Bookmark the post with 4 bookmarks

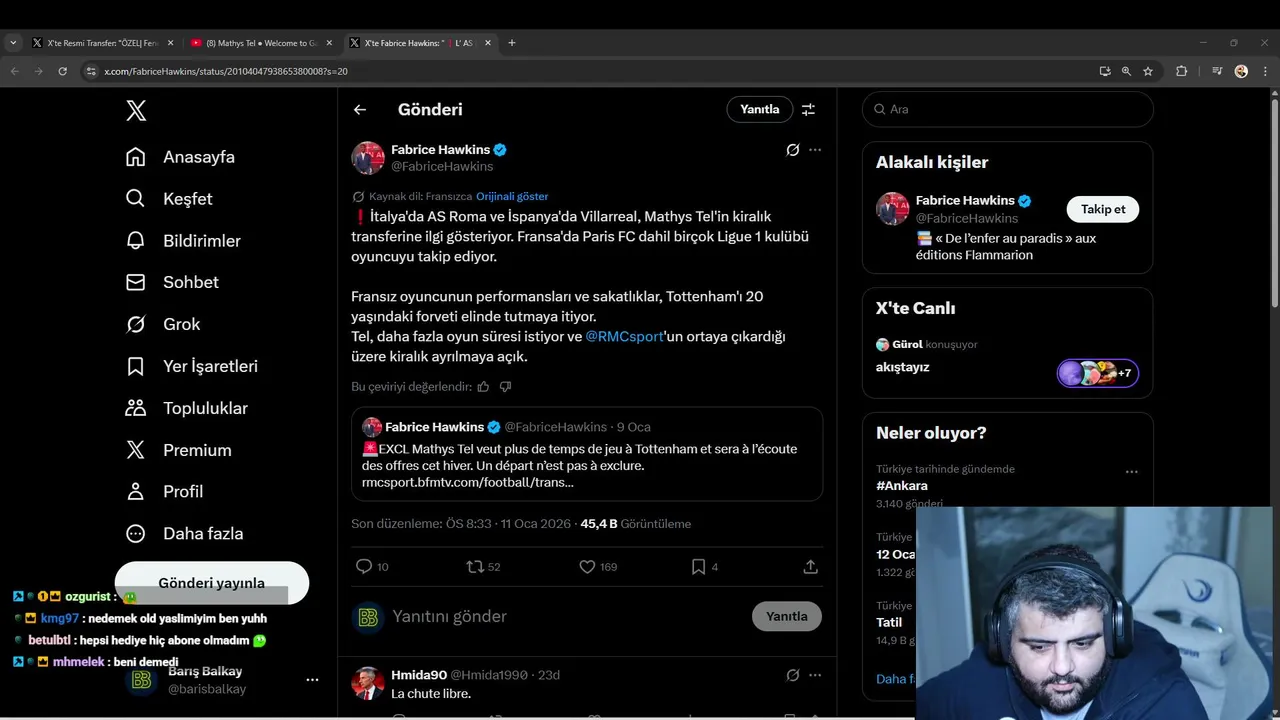pyautogui.click(x=698, y=567)
